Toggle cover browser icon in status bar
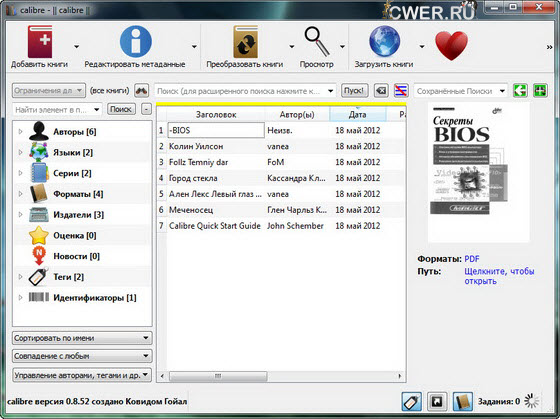Screen dimensions: 560x419 click(x=437, y=401)
